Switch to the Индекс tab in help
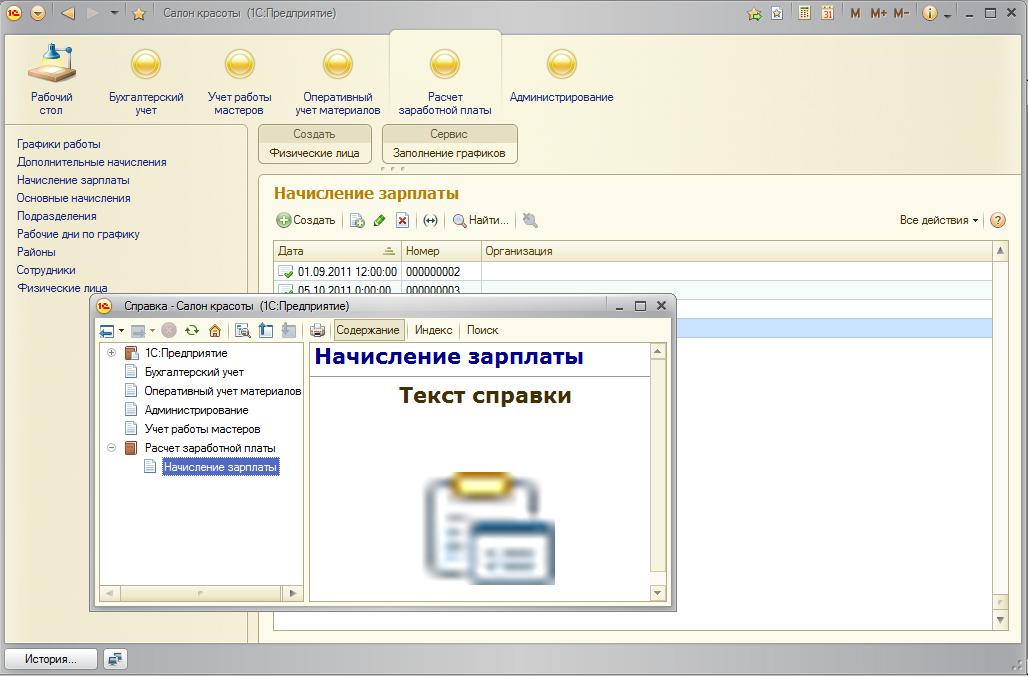The image size is (1028, 677). tap(433, 330)
